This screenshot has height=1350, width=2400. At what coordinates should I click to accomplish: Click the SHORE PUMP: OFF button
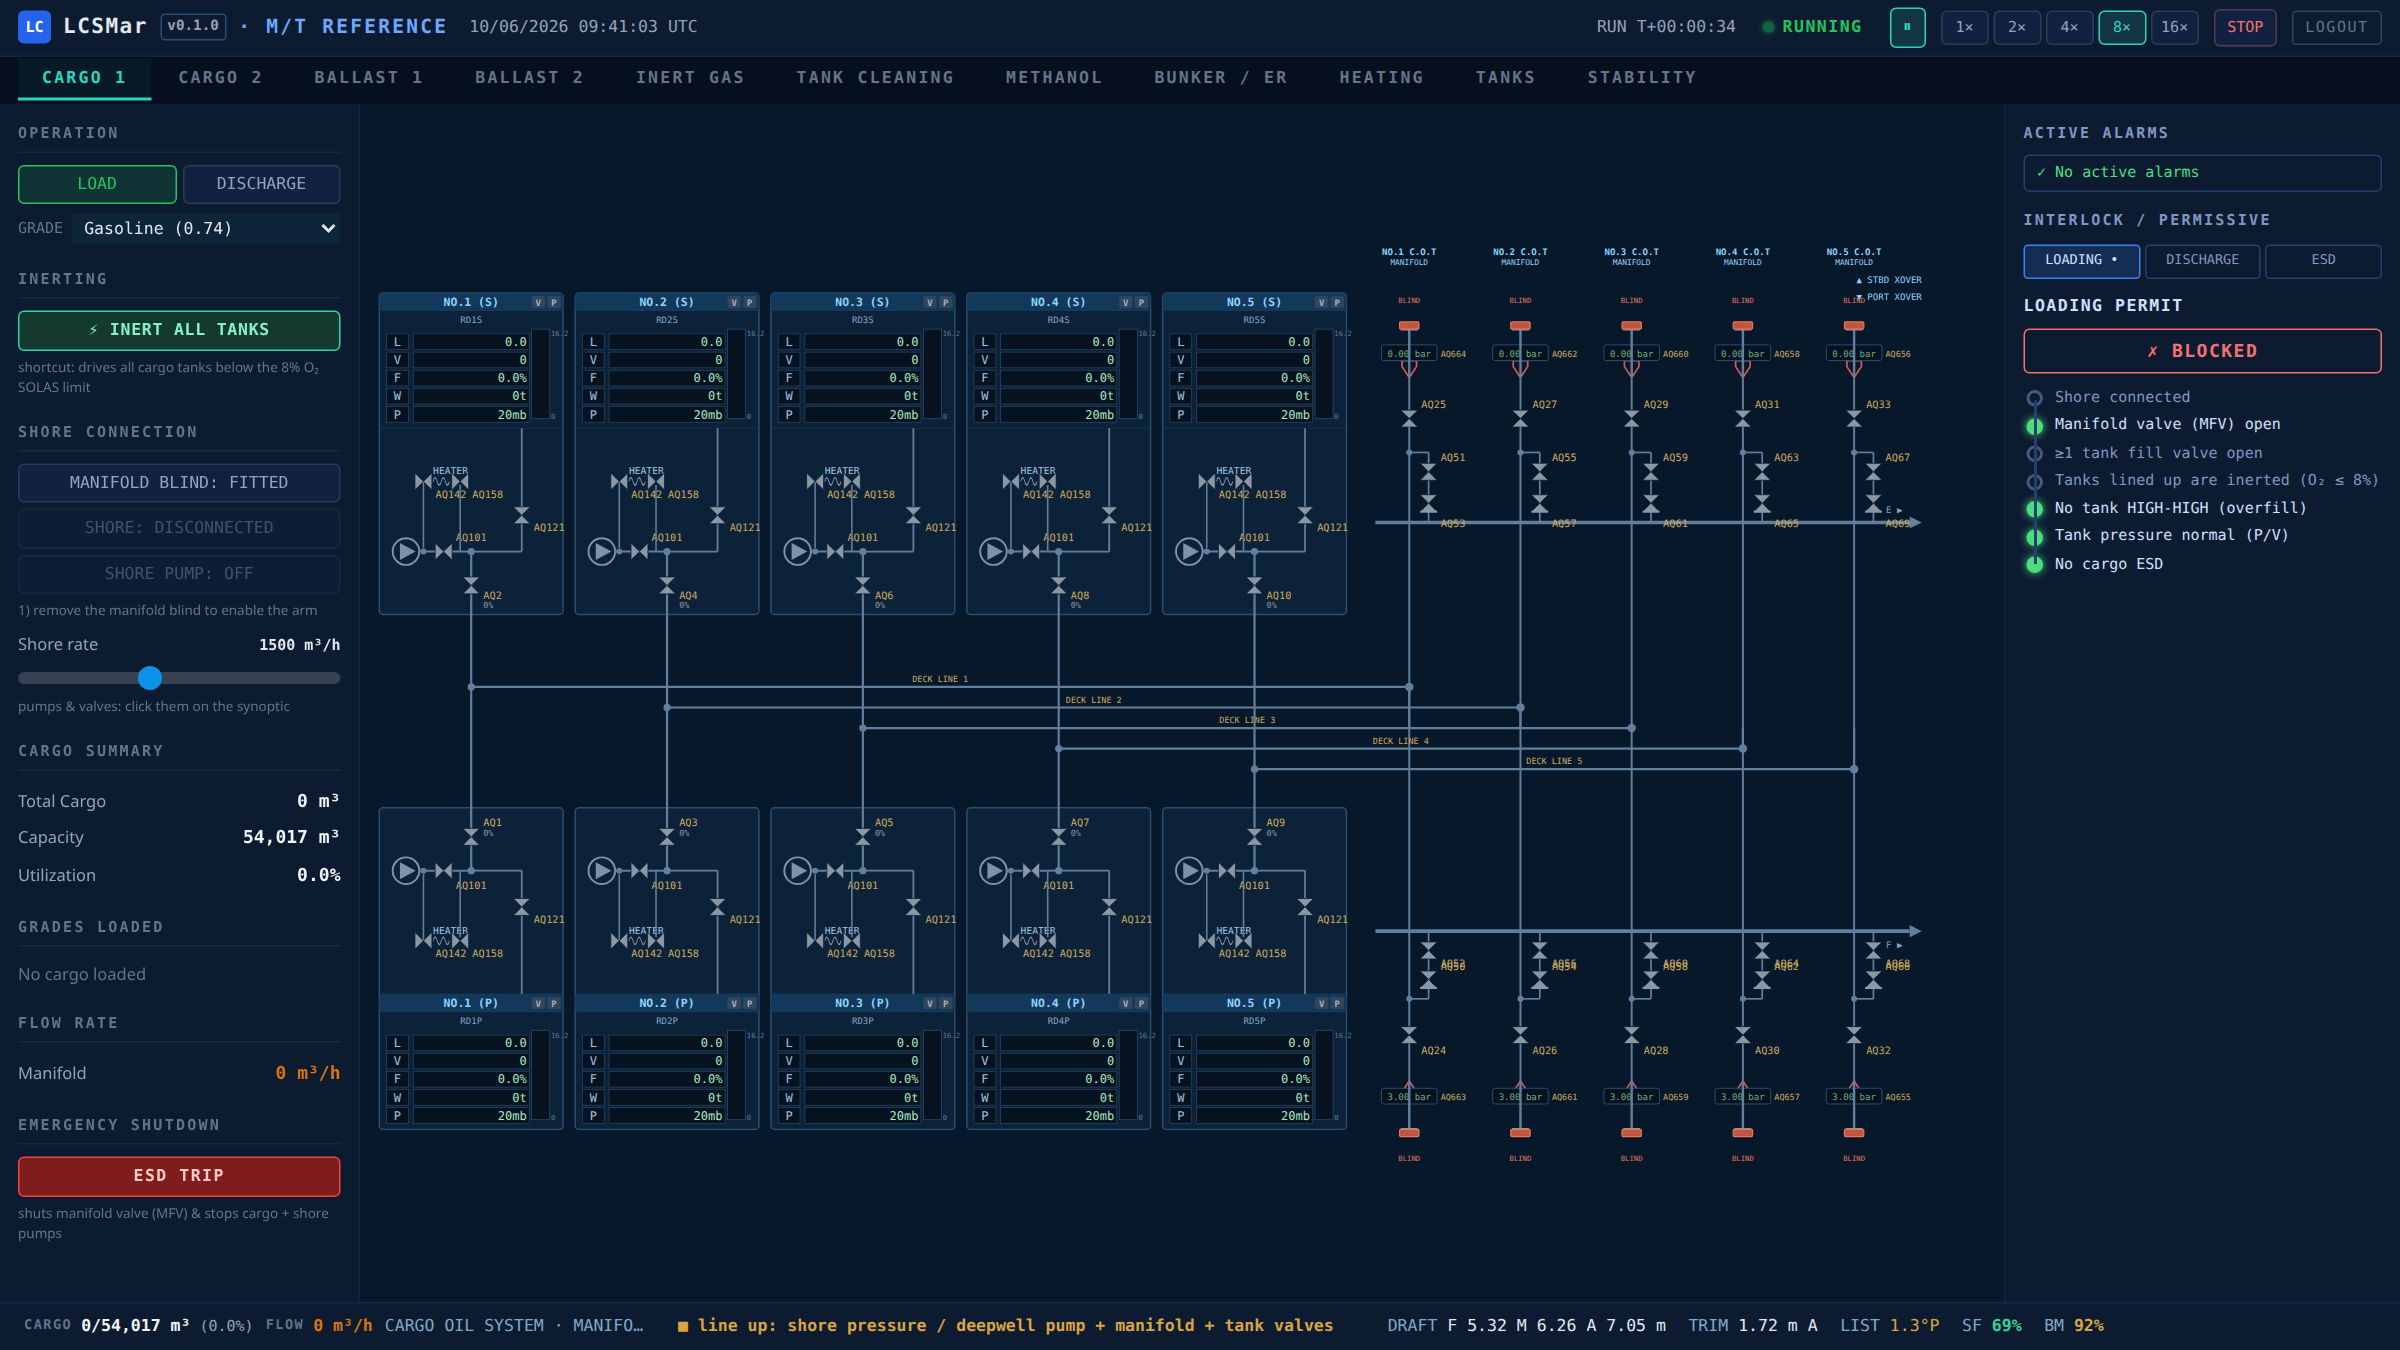pos(179,574)
